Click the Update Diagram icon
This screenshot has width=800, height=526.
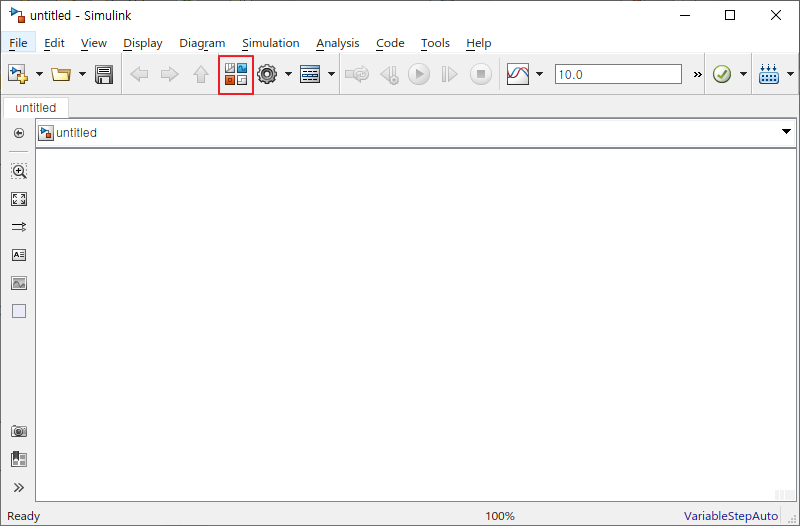pos(357,74)
